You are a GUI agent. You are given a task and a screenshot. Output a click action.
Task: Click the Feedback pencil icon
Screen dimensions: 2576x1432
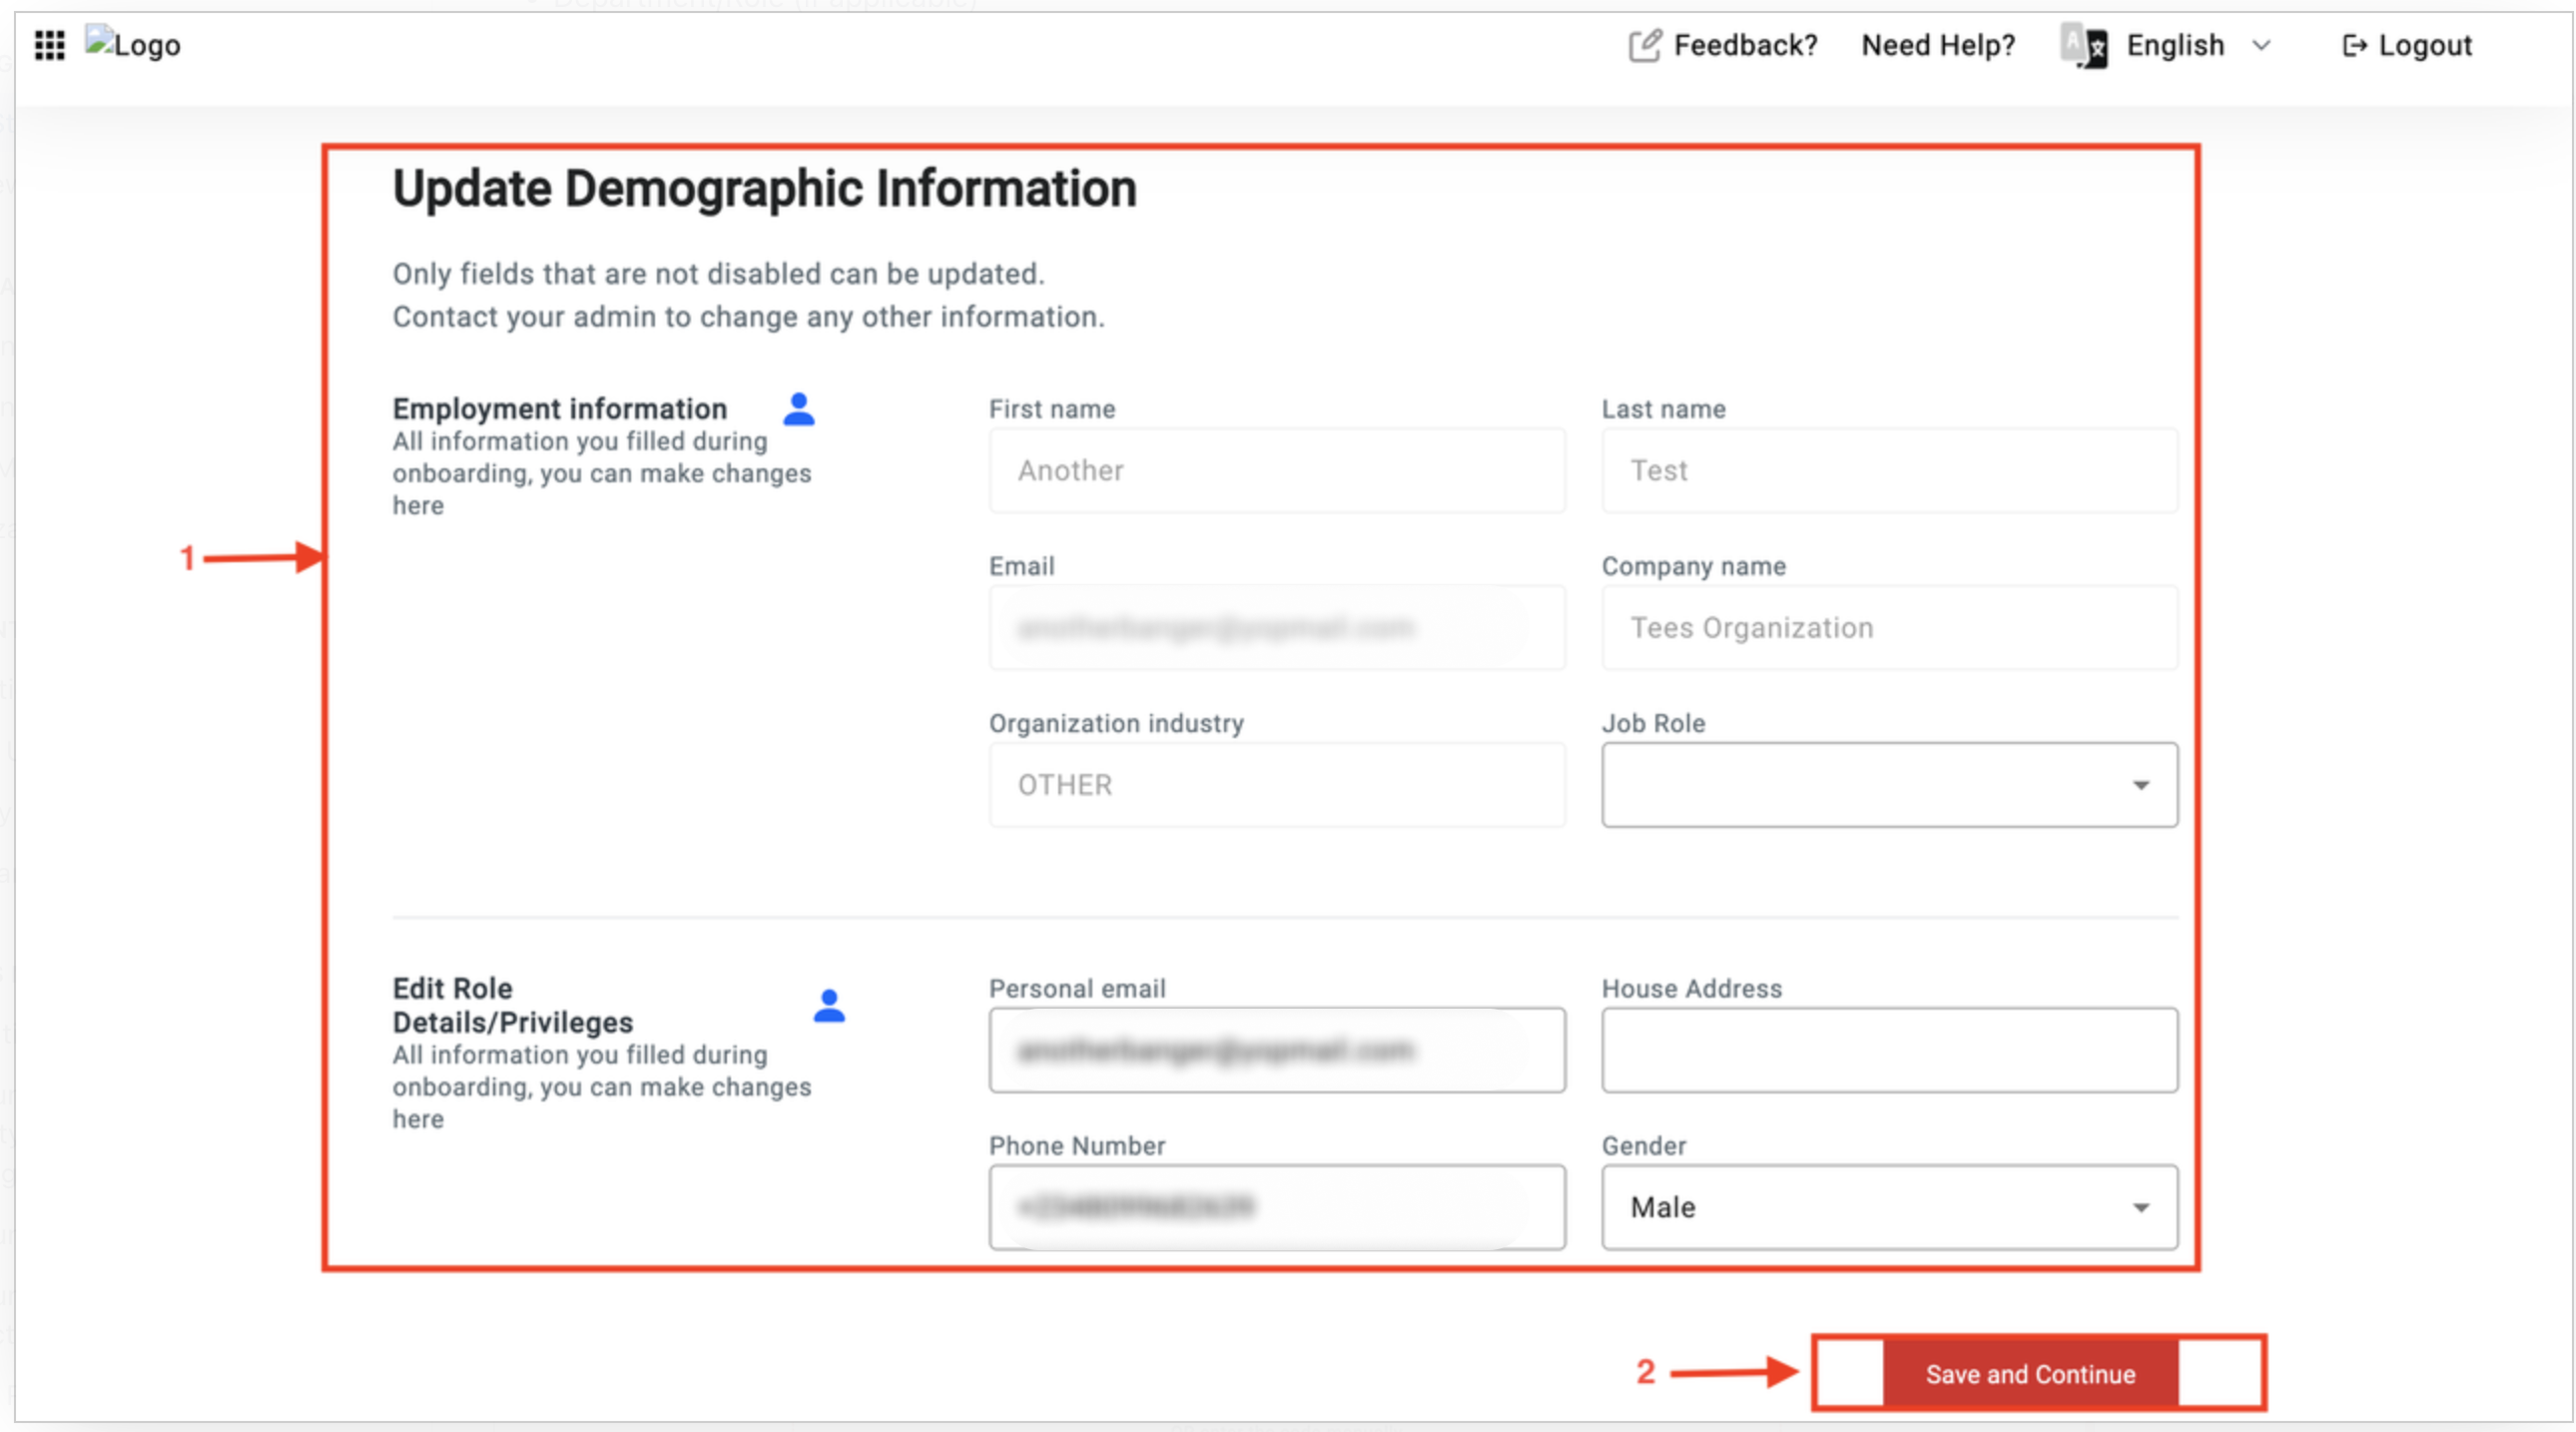coord(1644,45)
